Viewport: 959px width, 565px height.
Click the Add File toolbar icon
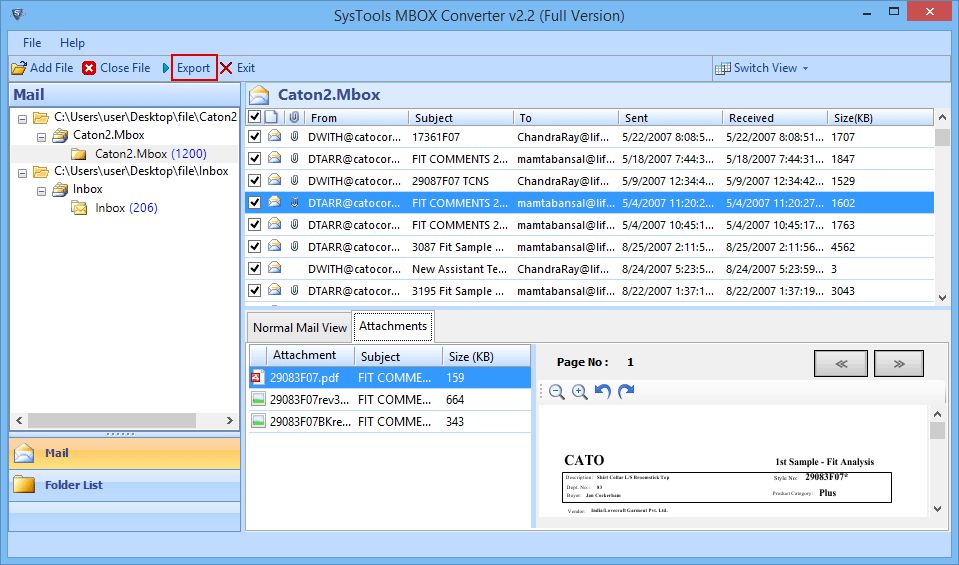click(19, 68)
